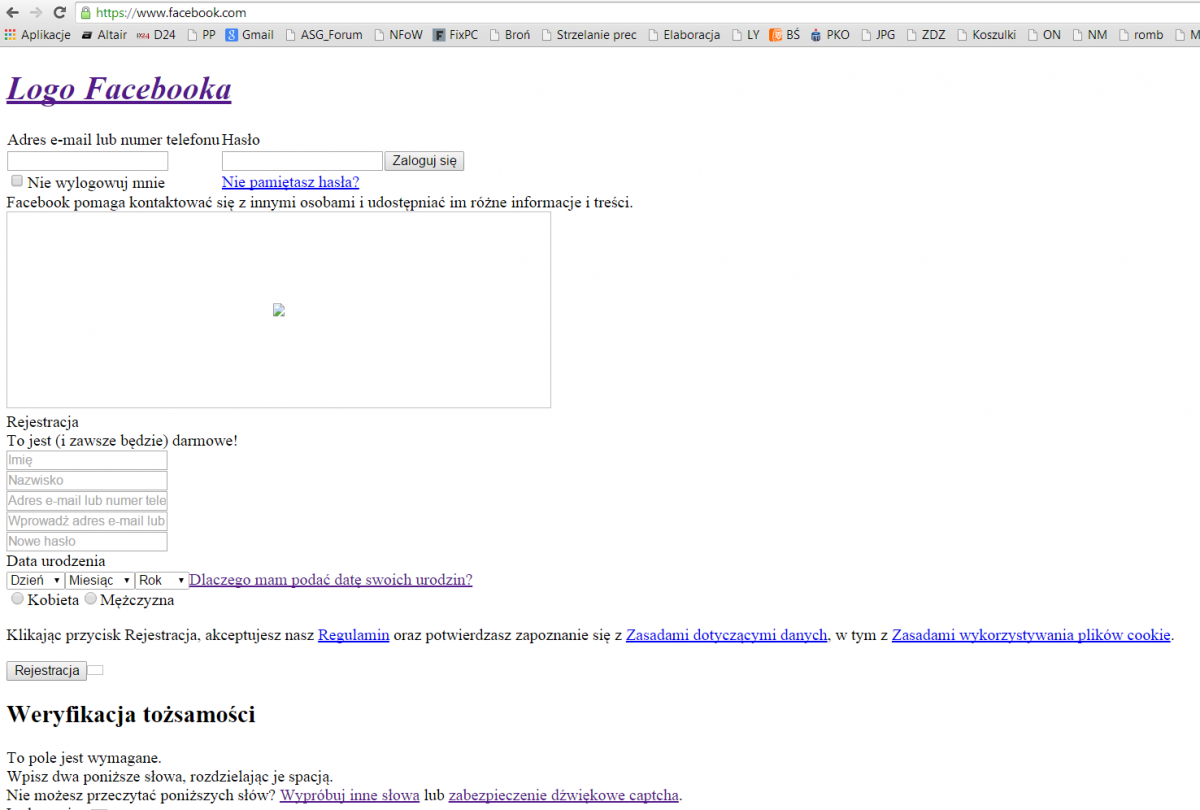Open the LY bookmark
This screenshot has height=810, width=1200.
[x=745, y=35]
